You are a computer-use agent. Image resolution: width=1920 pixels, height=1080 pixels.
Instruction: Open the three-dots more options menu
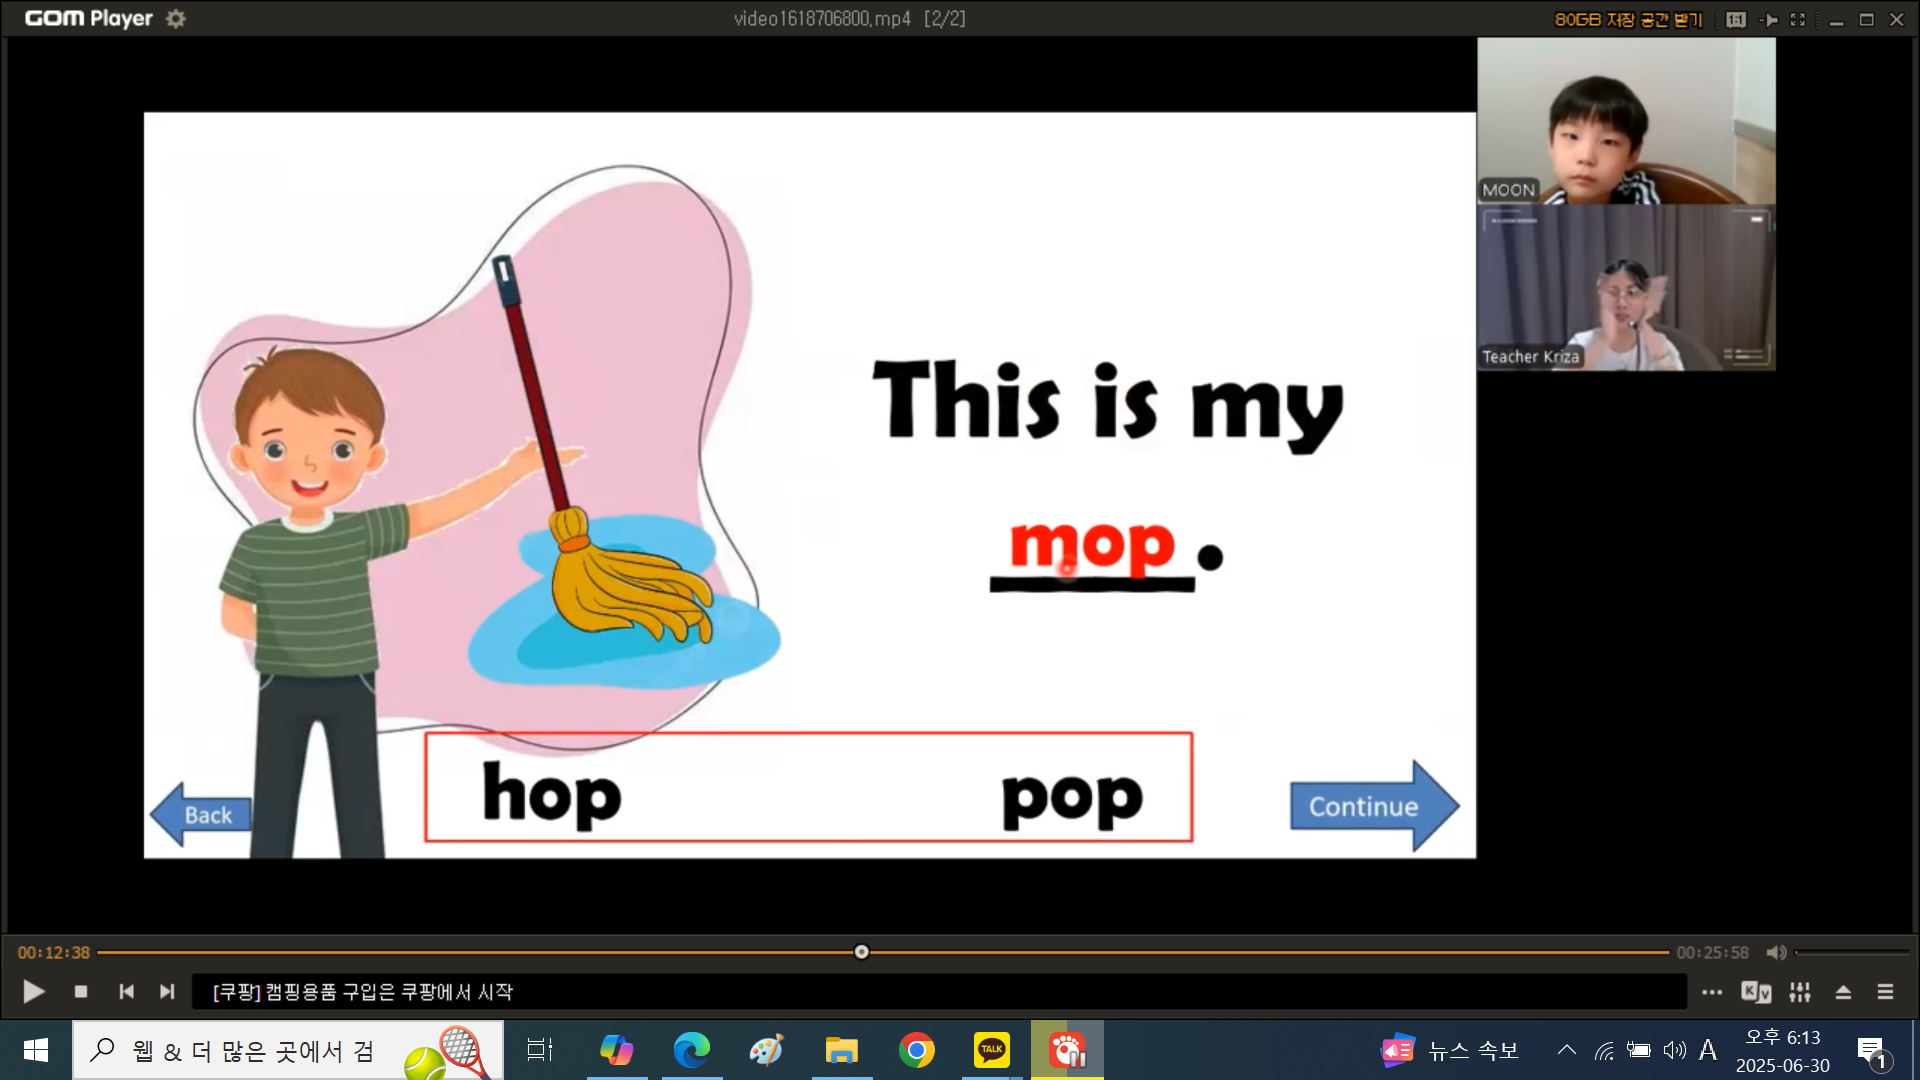pos(1712,992)
